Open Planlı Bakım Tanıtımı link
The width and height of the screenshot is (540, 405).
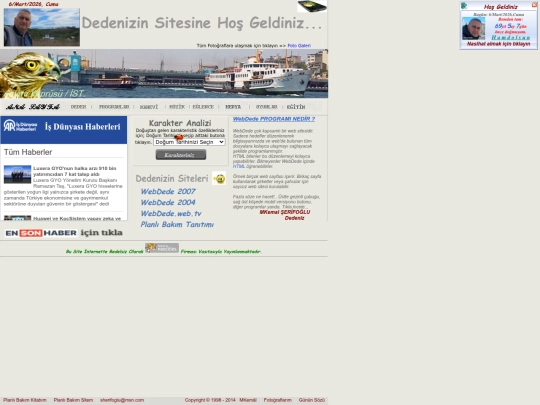tap(177, 225)
